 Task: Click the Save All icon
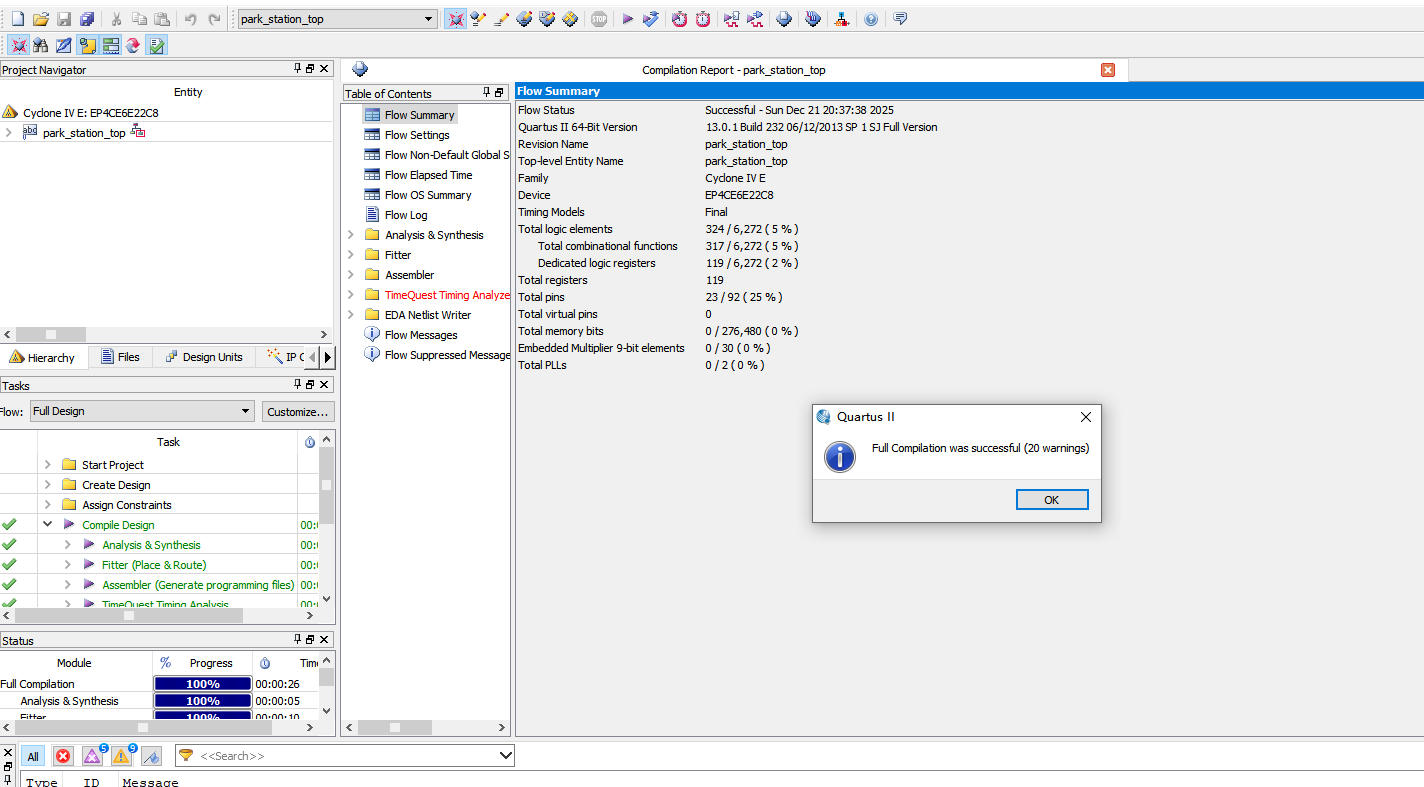point(87,19)
